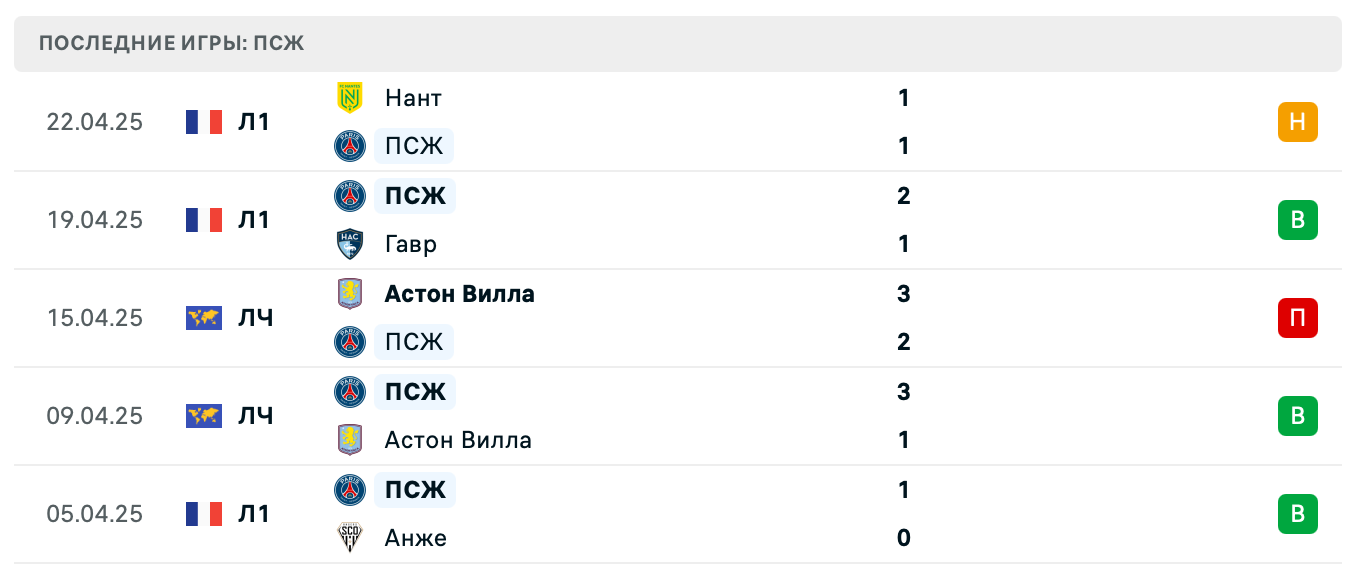Click the Nantes club crest icon
Image resolution: width=1356 pixels, height=578 pixels.
(349, 98)
